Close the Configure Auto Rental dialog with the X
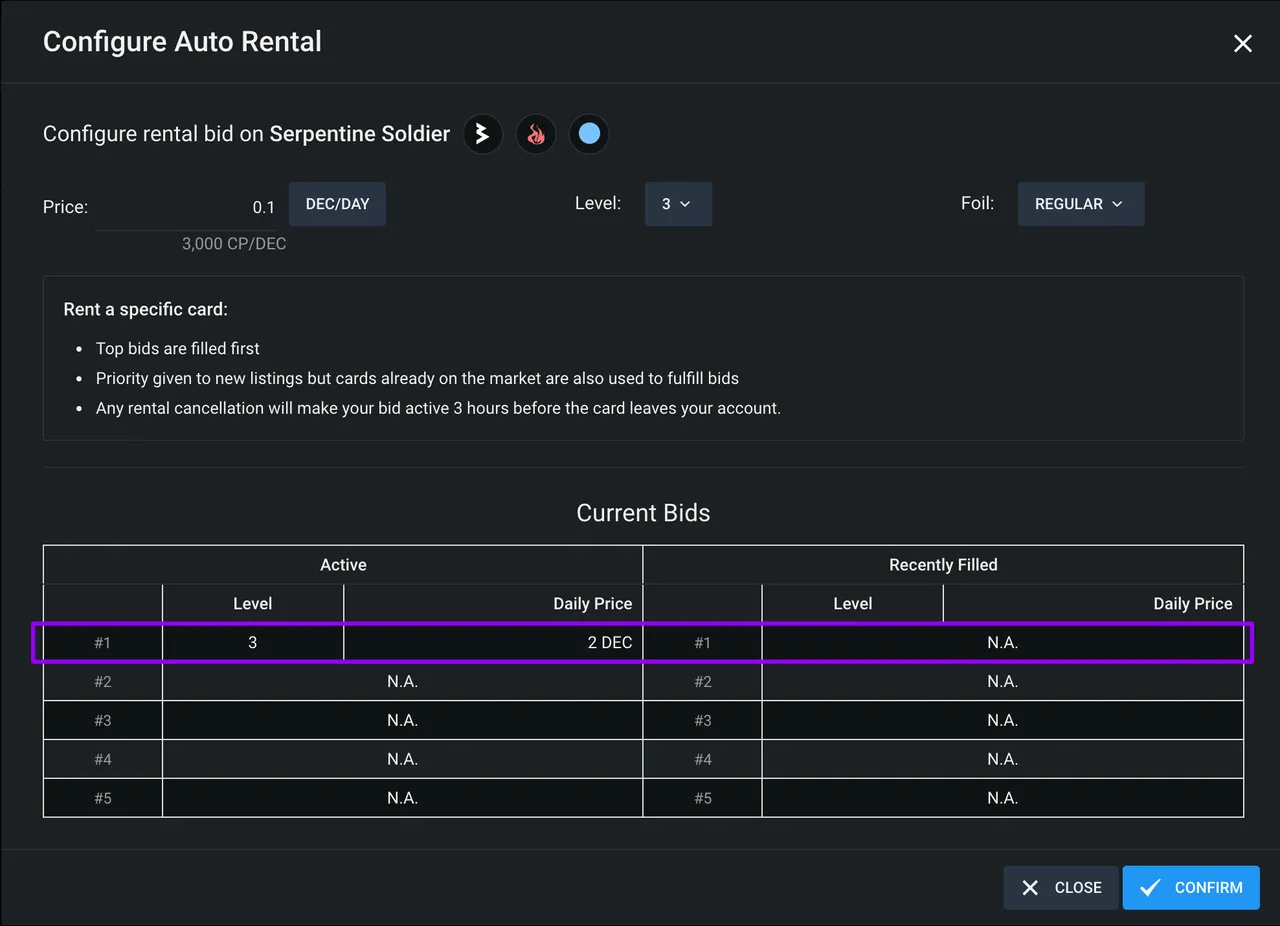 1243,43
